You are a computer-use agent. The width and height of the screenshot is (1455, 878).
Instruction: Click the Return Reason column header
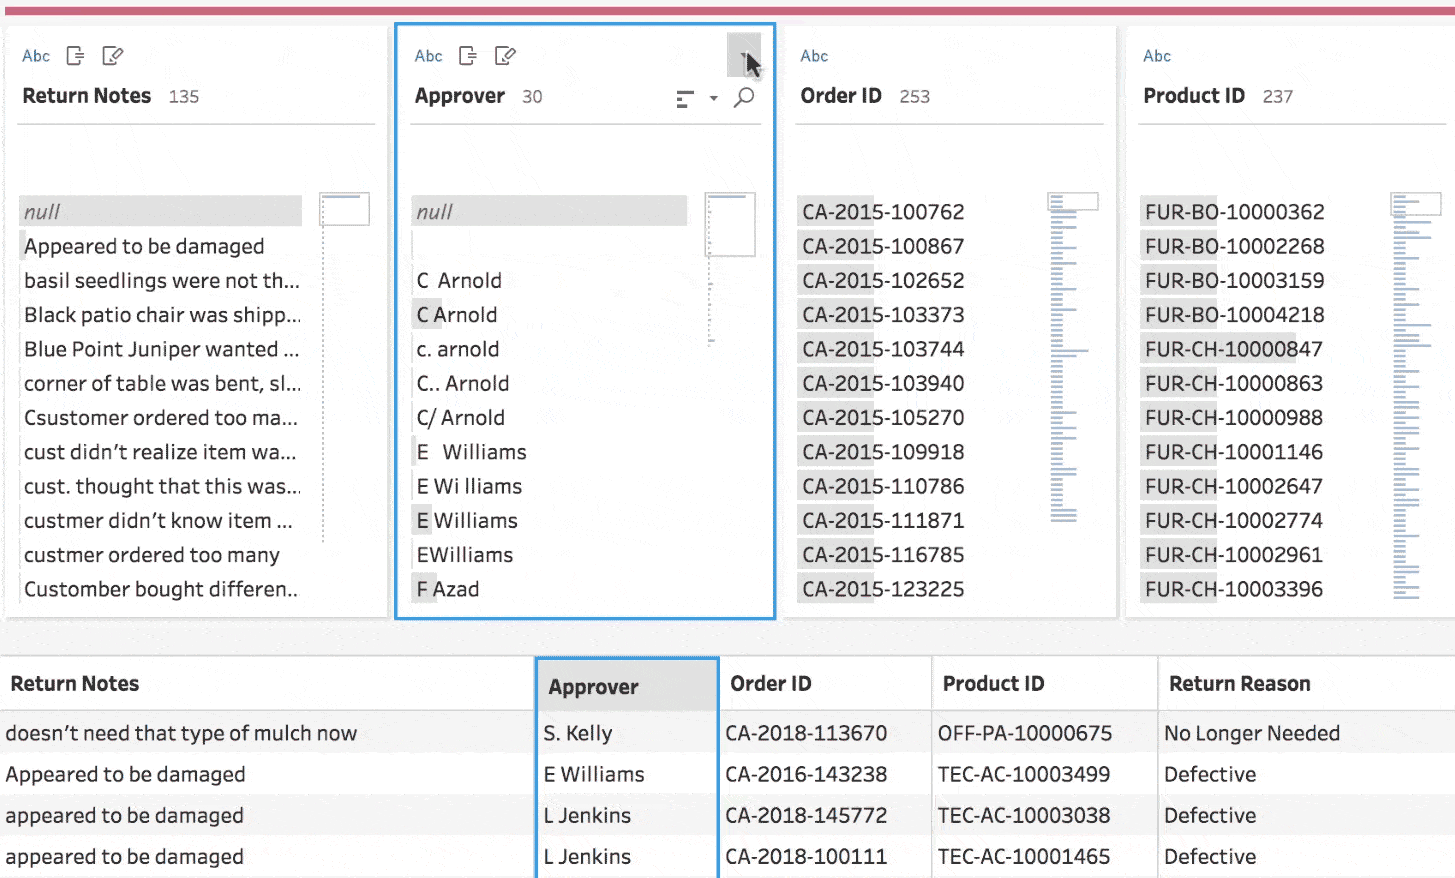(1239, 684)
